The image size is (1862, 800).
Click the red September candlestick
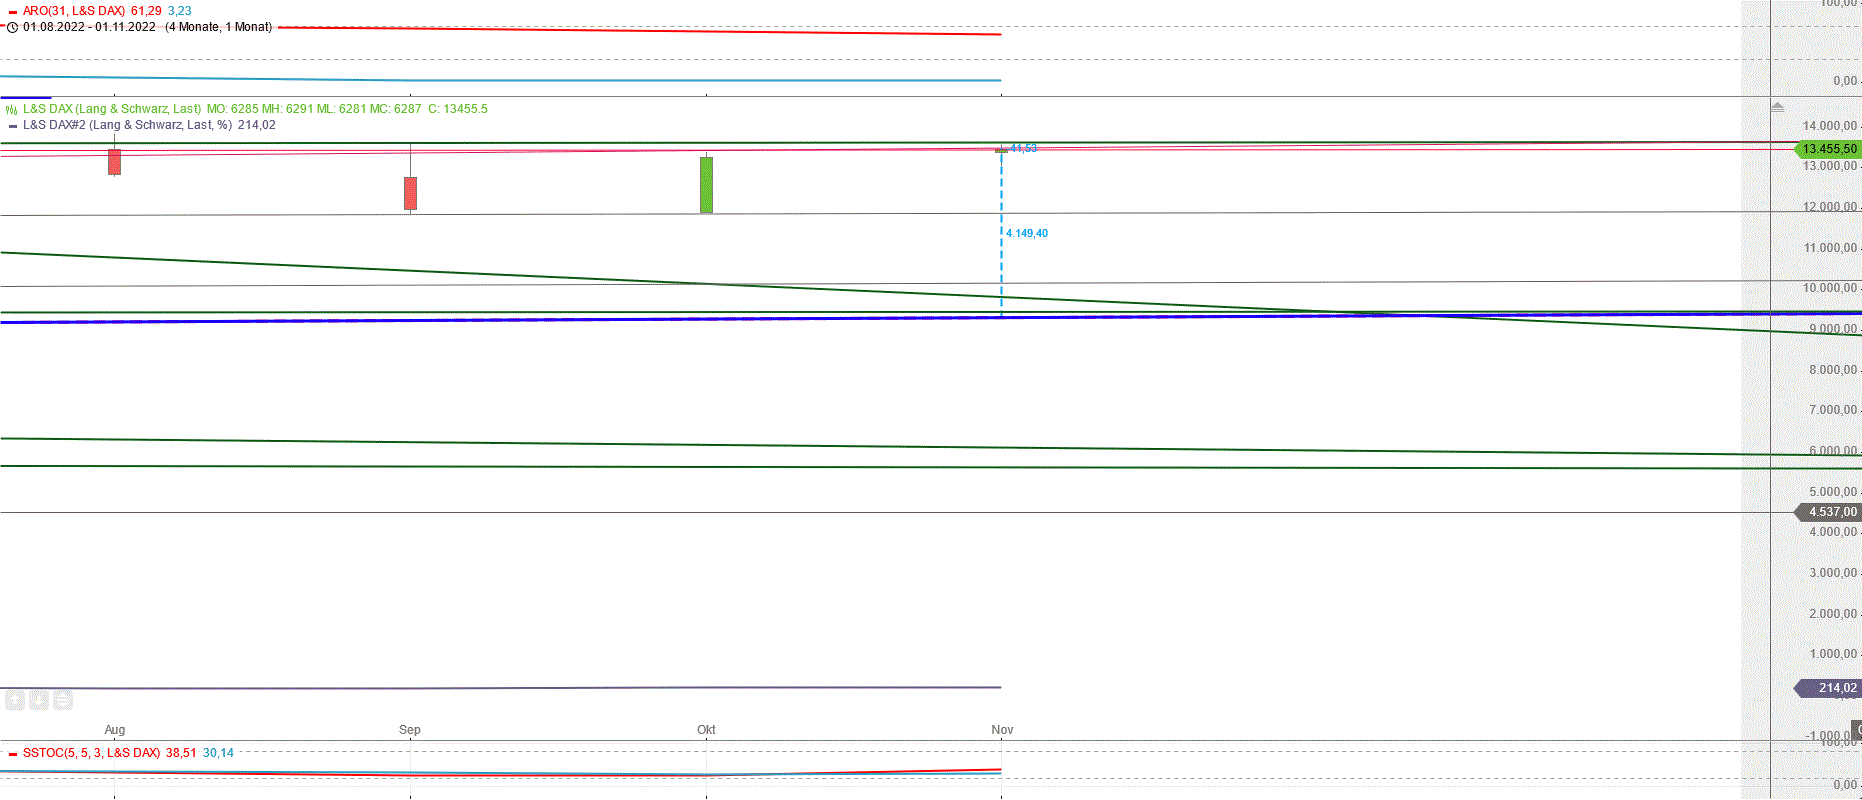[410, 193]
